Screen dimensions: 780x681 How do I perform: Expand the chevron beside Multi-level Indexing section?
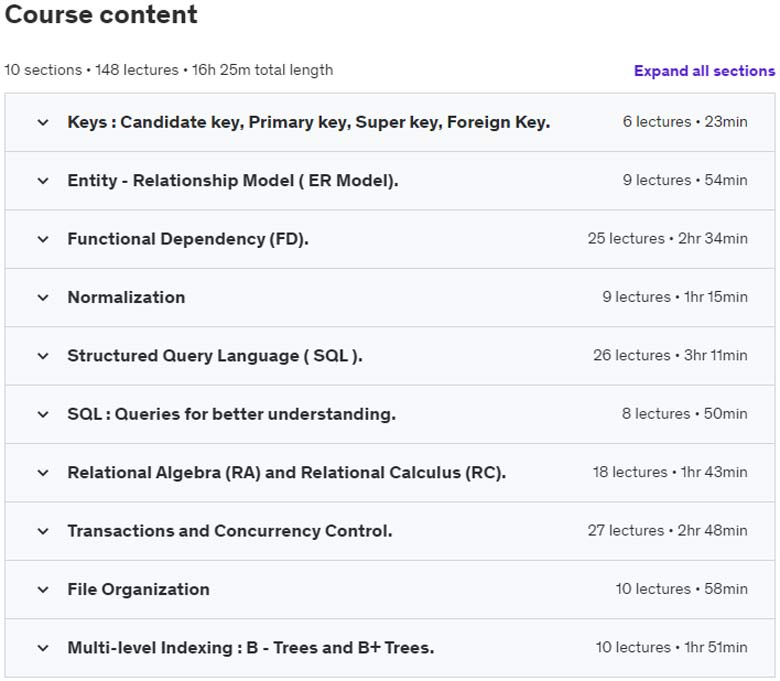coord(43,648)
